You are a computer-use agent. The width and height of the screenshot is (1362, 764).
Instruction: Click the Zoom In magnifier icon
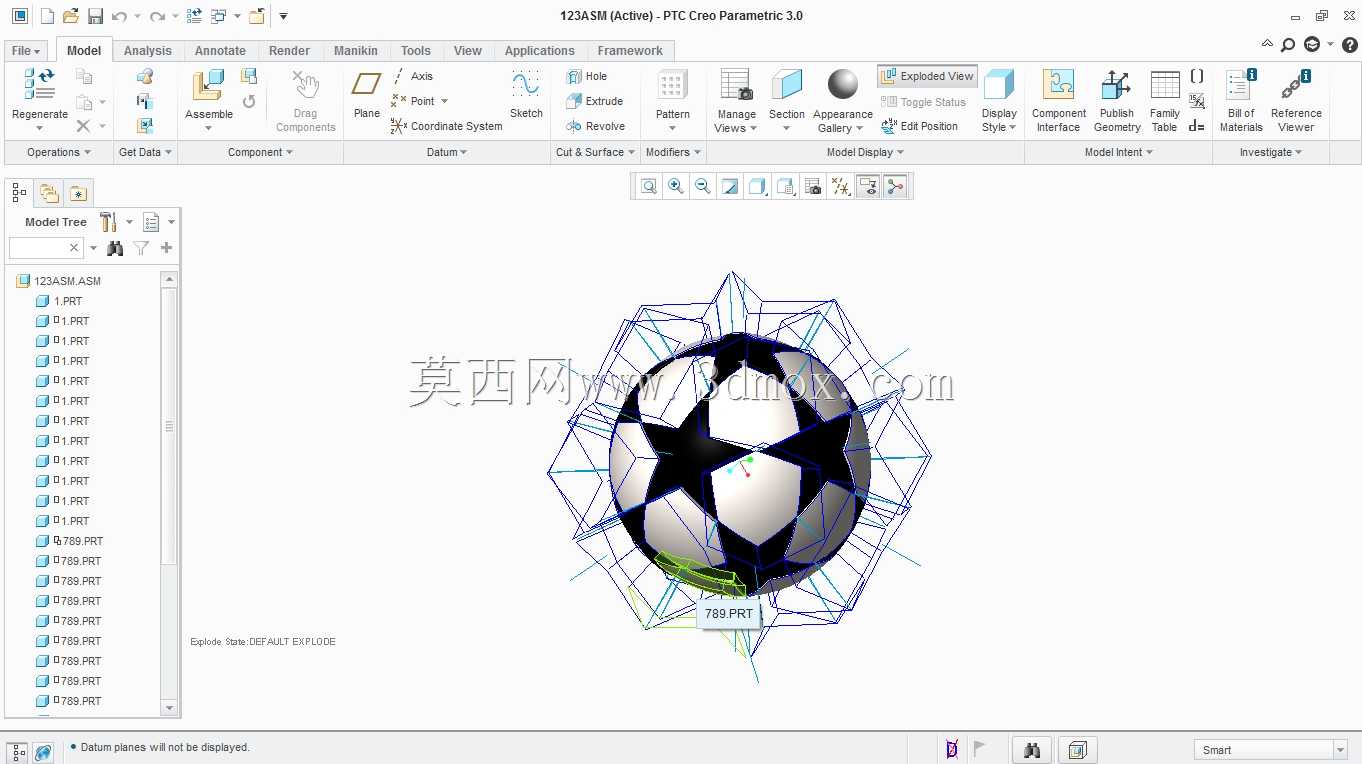coord(676,186)
